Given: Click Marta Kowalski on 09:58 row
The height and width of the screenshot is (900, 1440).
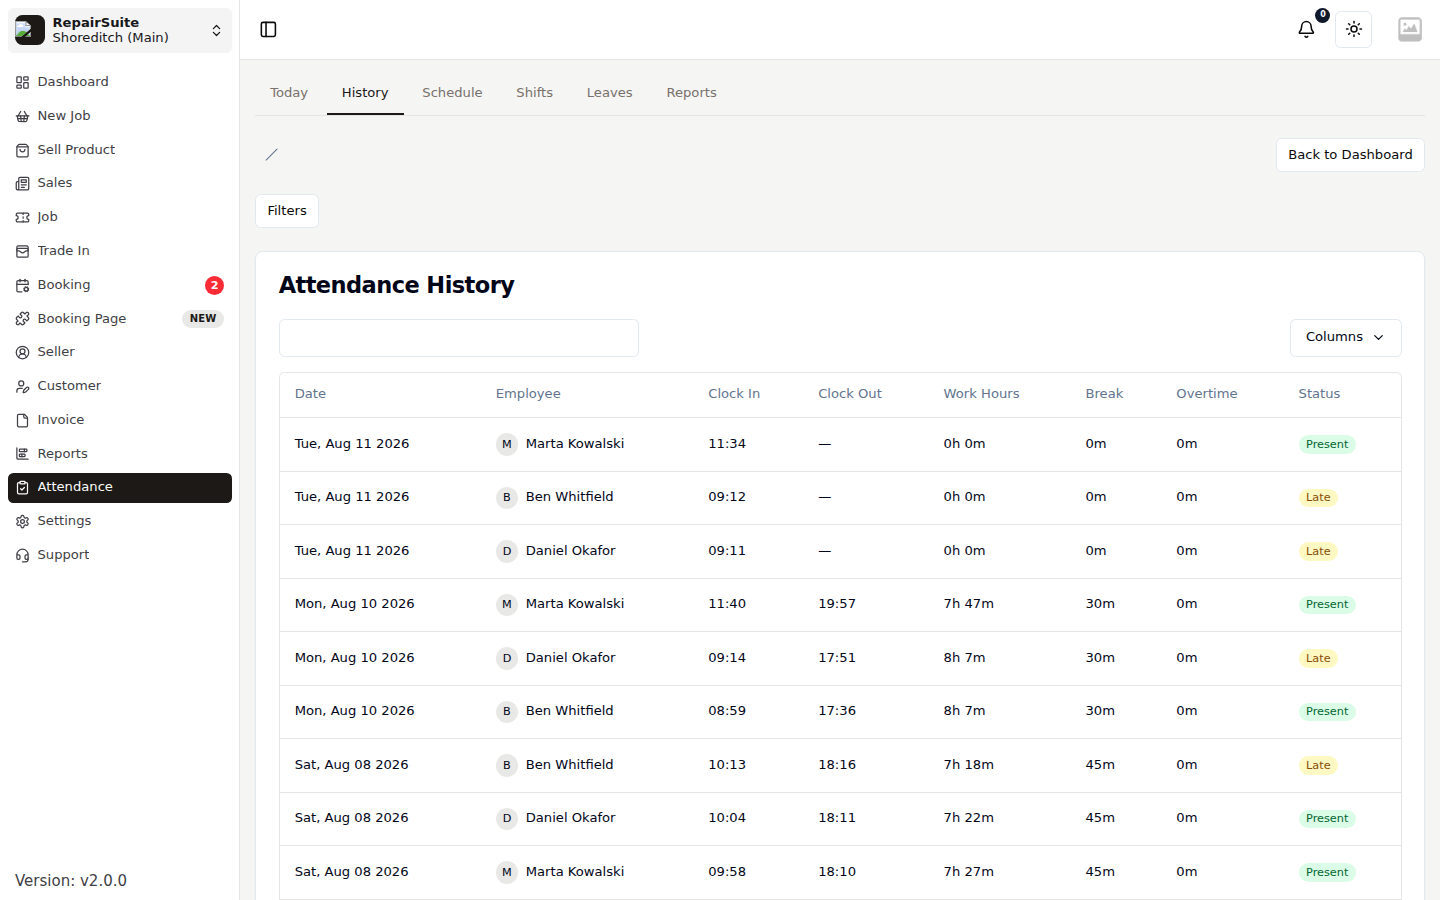Looking at the screenshot, I should pos(575,872).
